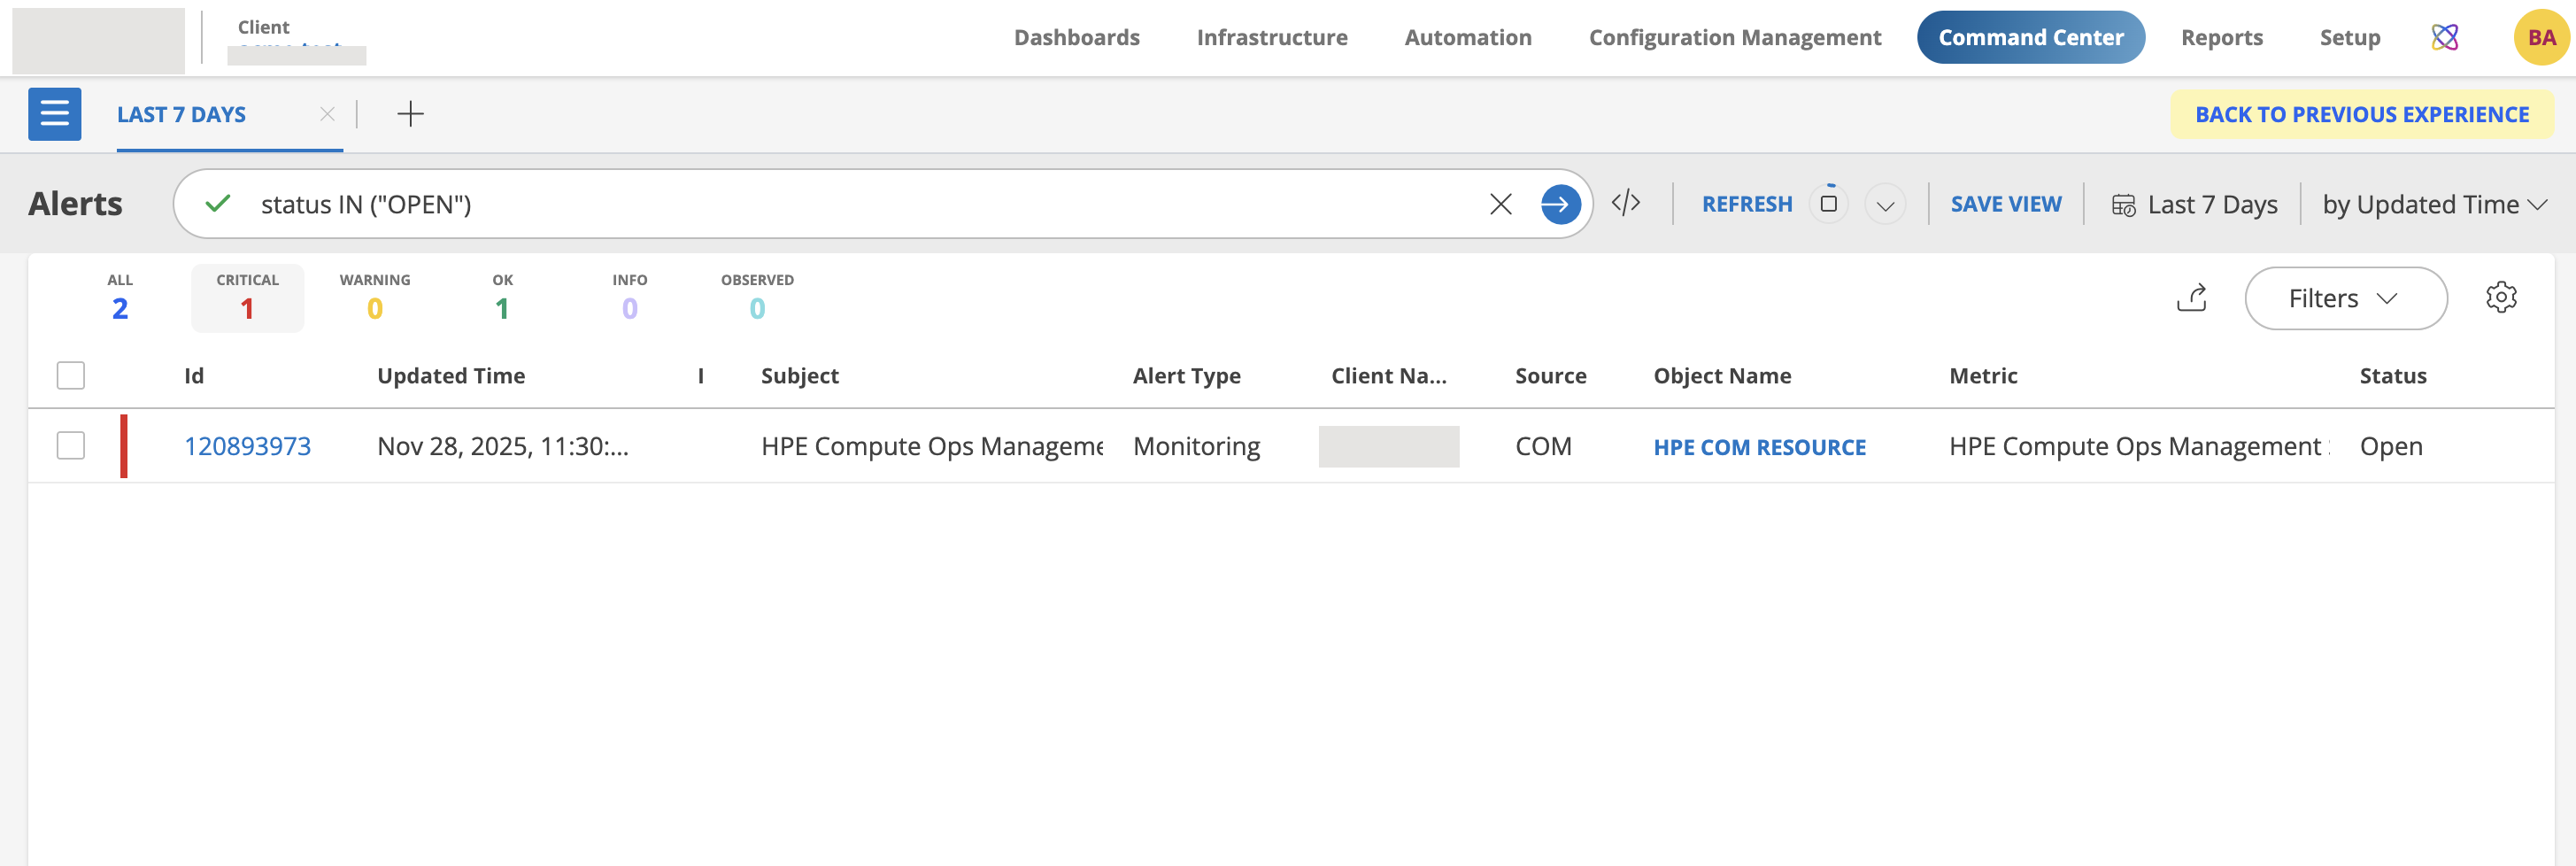Viewport: 2576px width, 866px height.
Task: Open the AI copilot atom icon
Action: (x=2444, y=38)
